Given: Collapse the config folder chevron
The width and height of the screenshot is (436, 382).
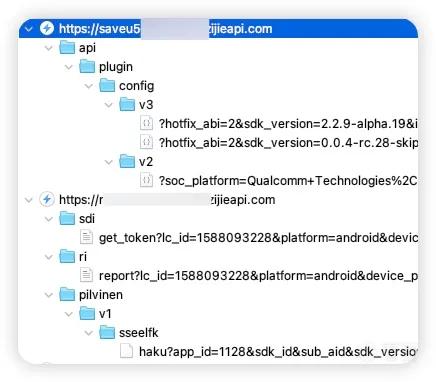Looking at the screenshot, I should click(x=89, y=86).
